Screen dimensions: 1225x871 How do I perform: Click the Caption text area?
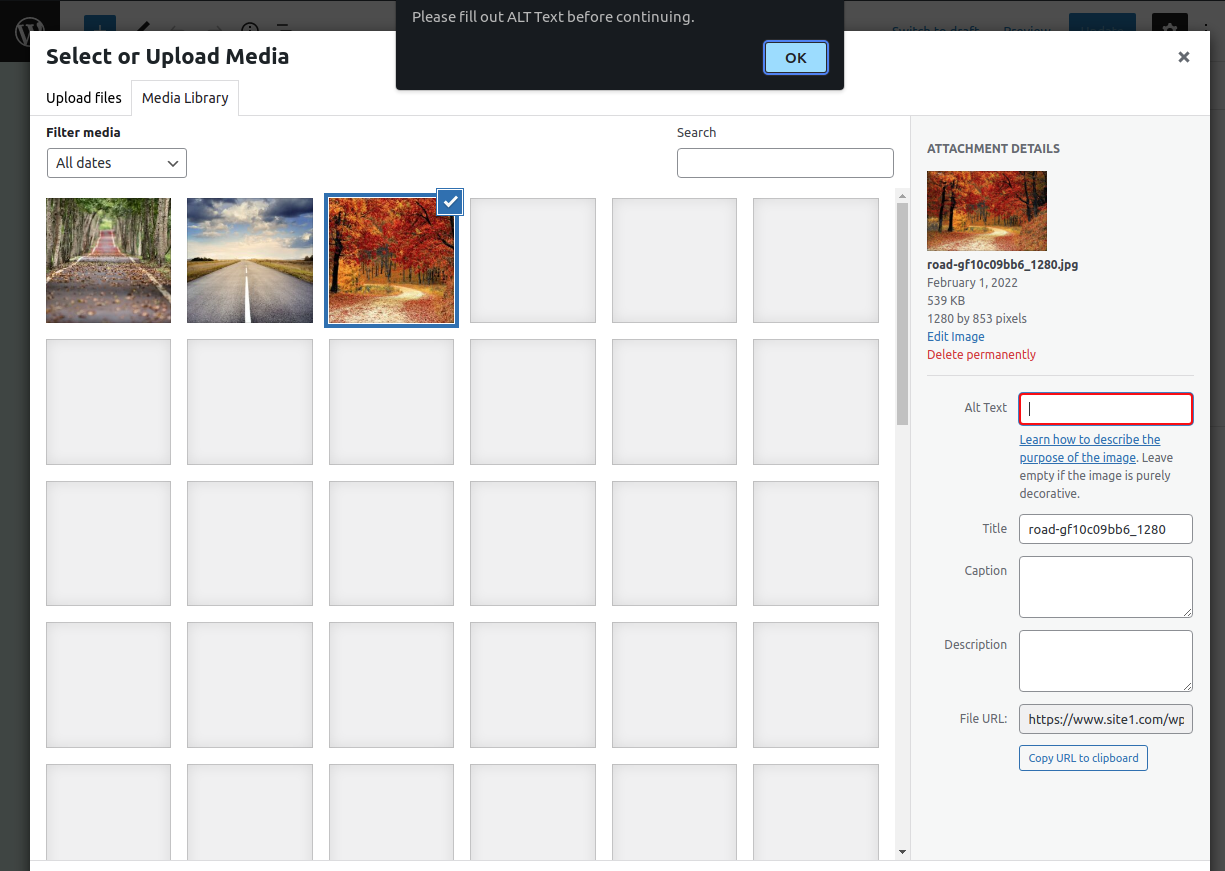coord(1106,587)
